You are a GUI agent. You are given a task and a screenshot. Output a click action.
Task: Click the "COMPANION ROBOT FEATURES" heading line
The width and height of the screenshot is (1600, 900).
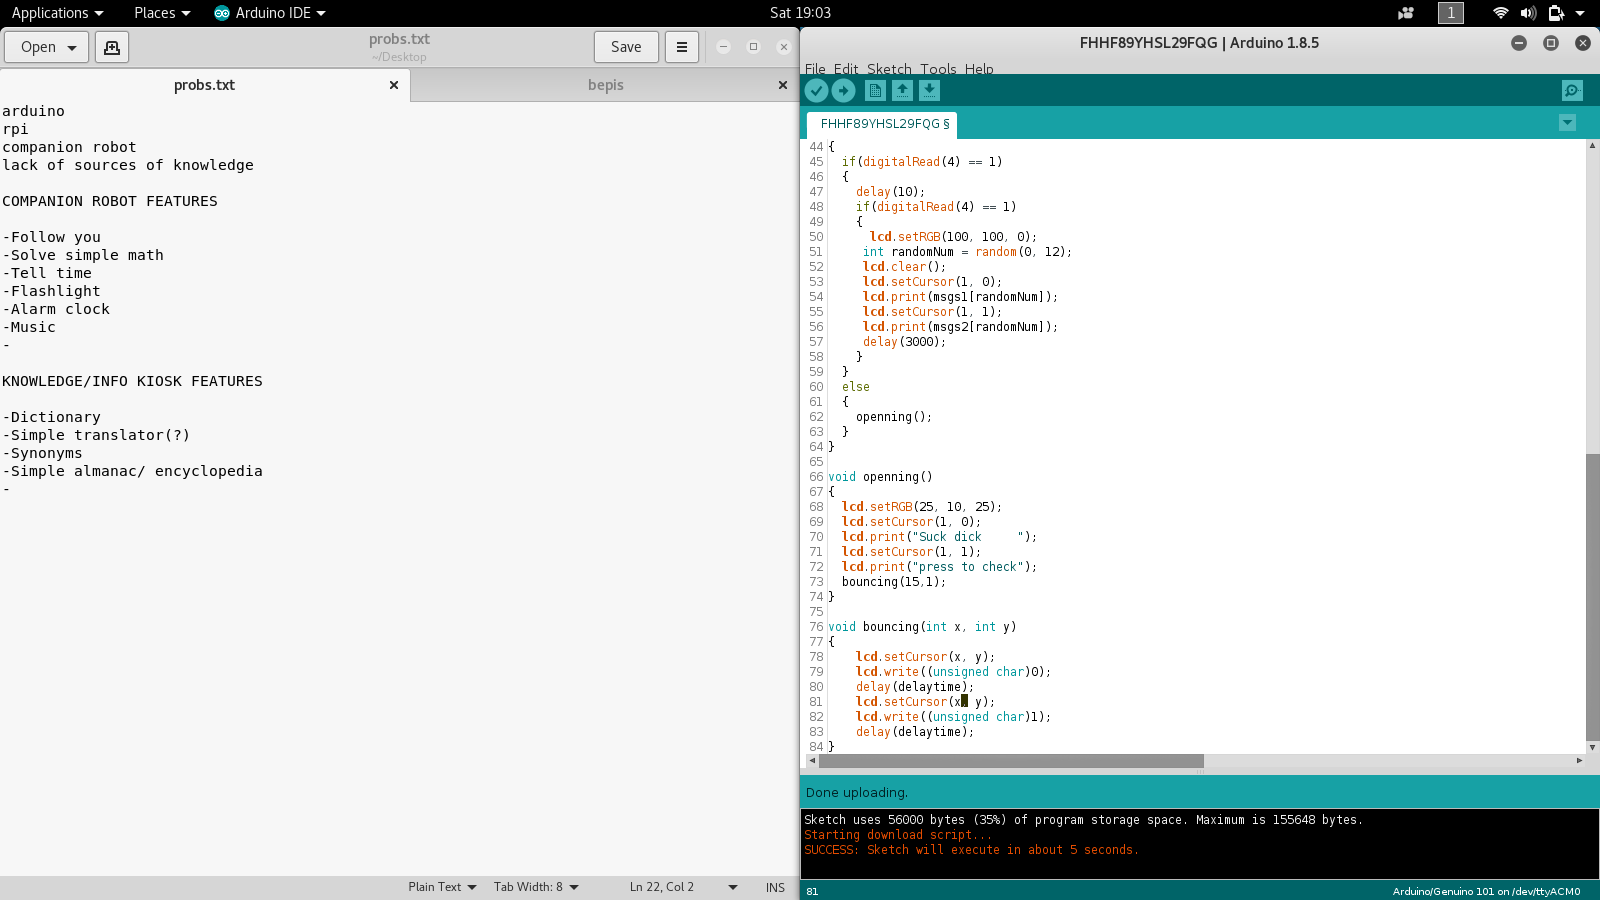110,201
